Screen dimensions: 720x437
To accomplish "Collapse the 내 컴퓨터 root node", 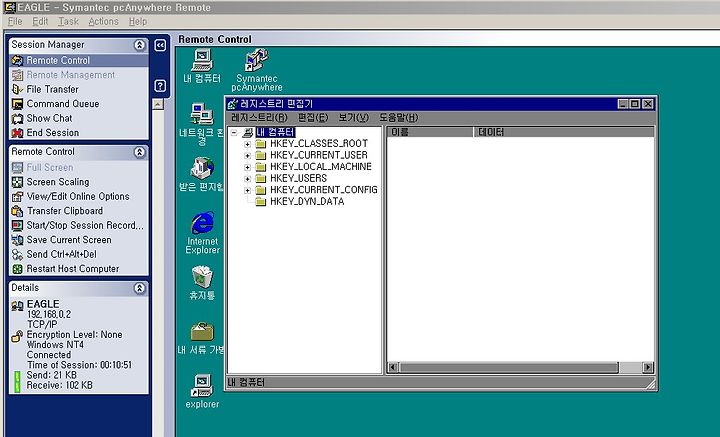I will pyautogui.click(x=234, y=133).
